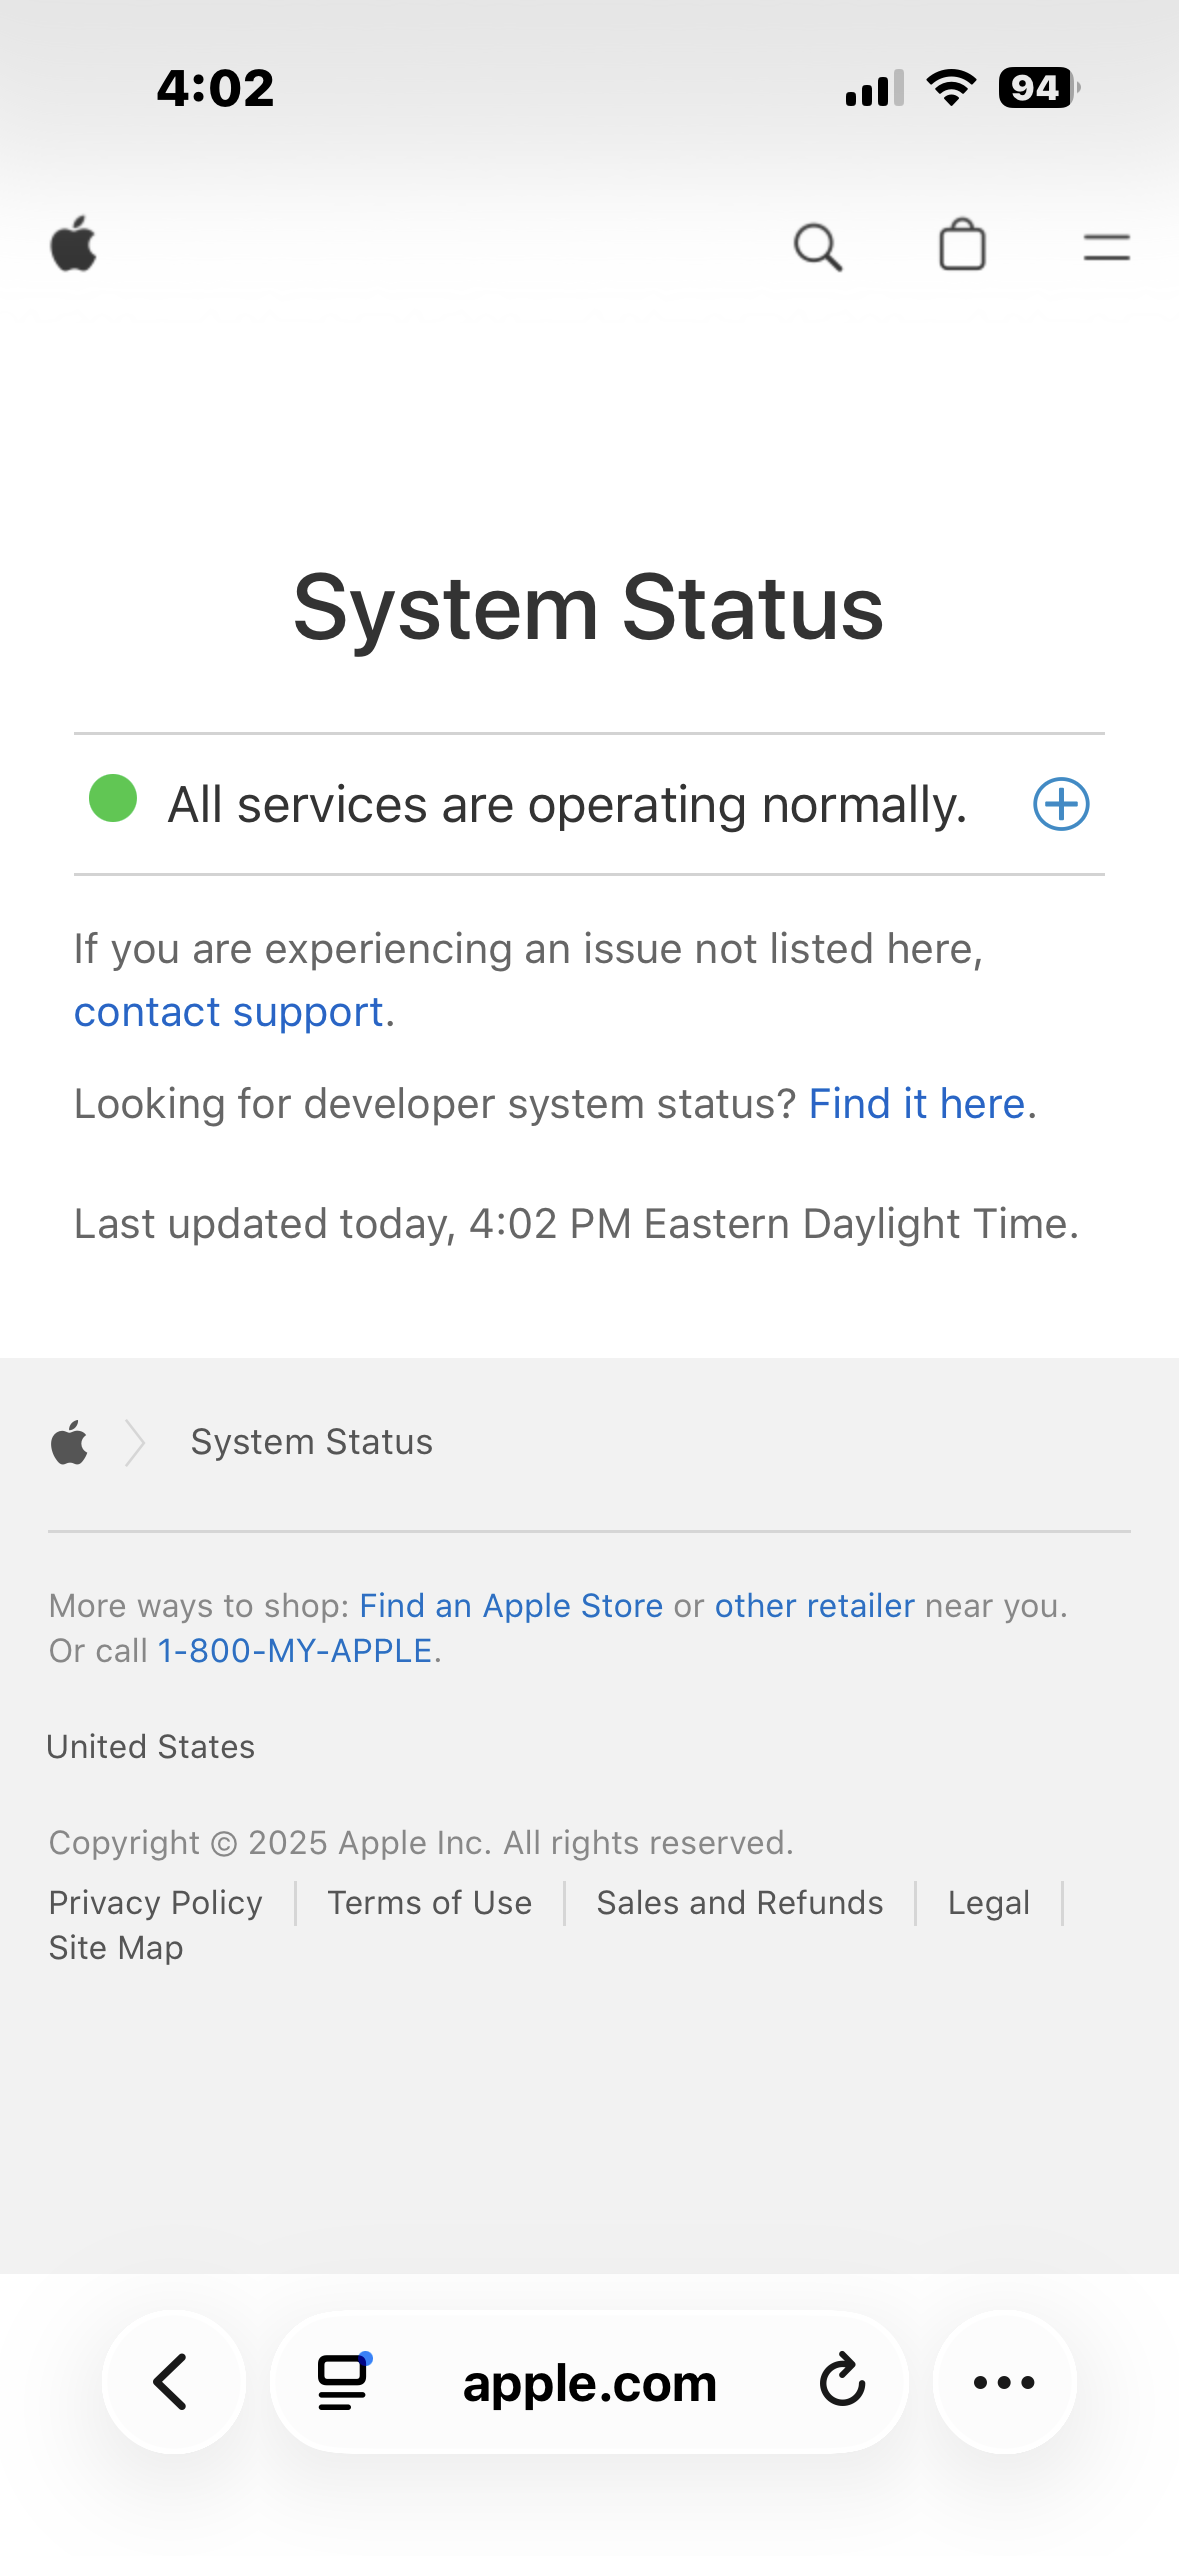Screen dimensions: 1179x2556
Task: Open developer status Find it here link
Action: [x=917, y=1104]
